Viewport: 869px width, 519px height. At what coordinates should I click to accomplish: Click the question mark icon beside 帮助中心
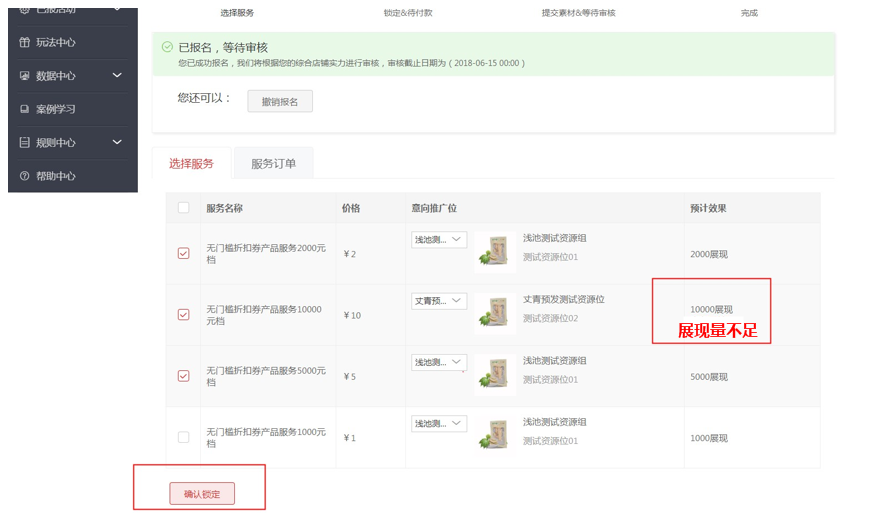[x=25, y=176]
